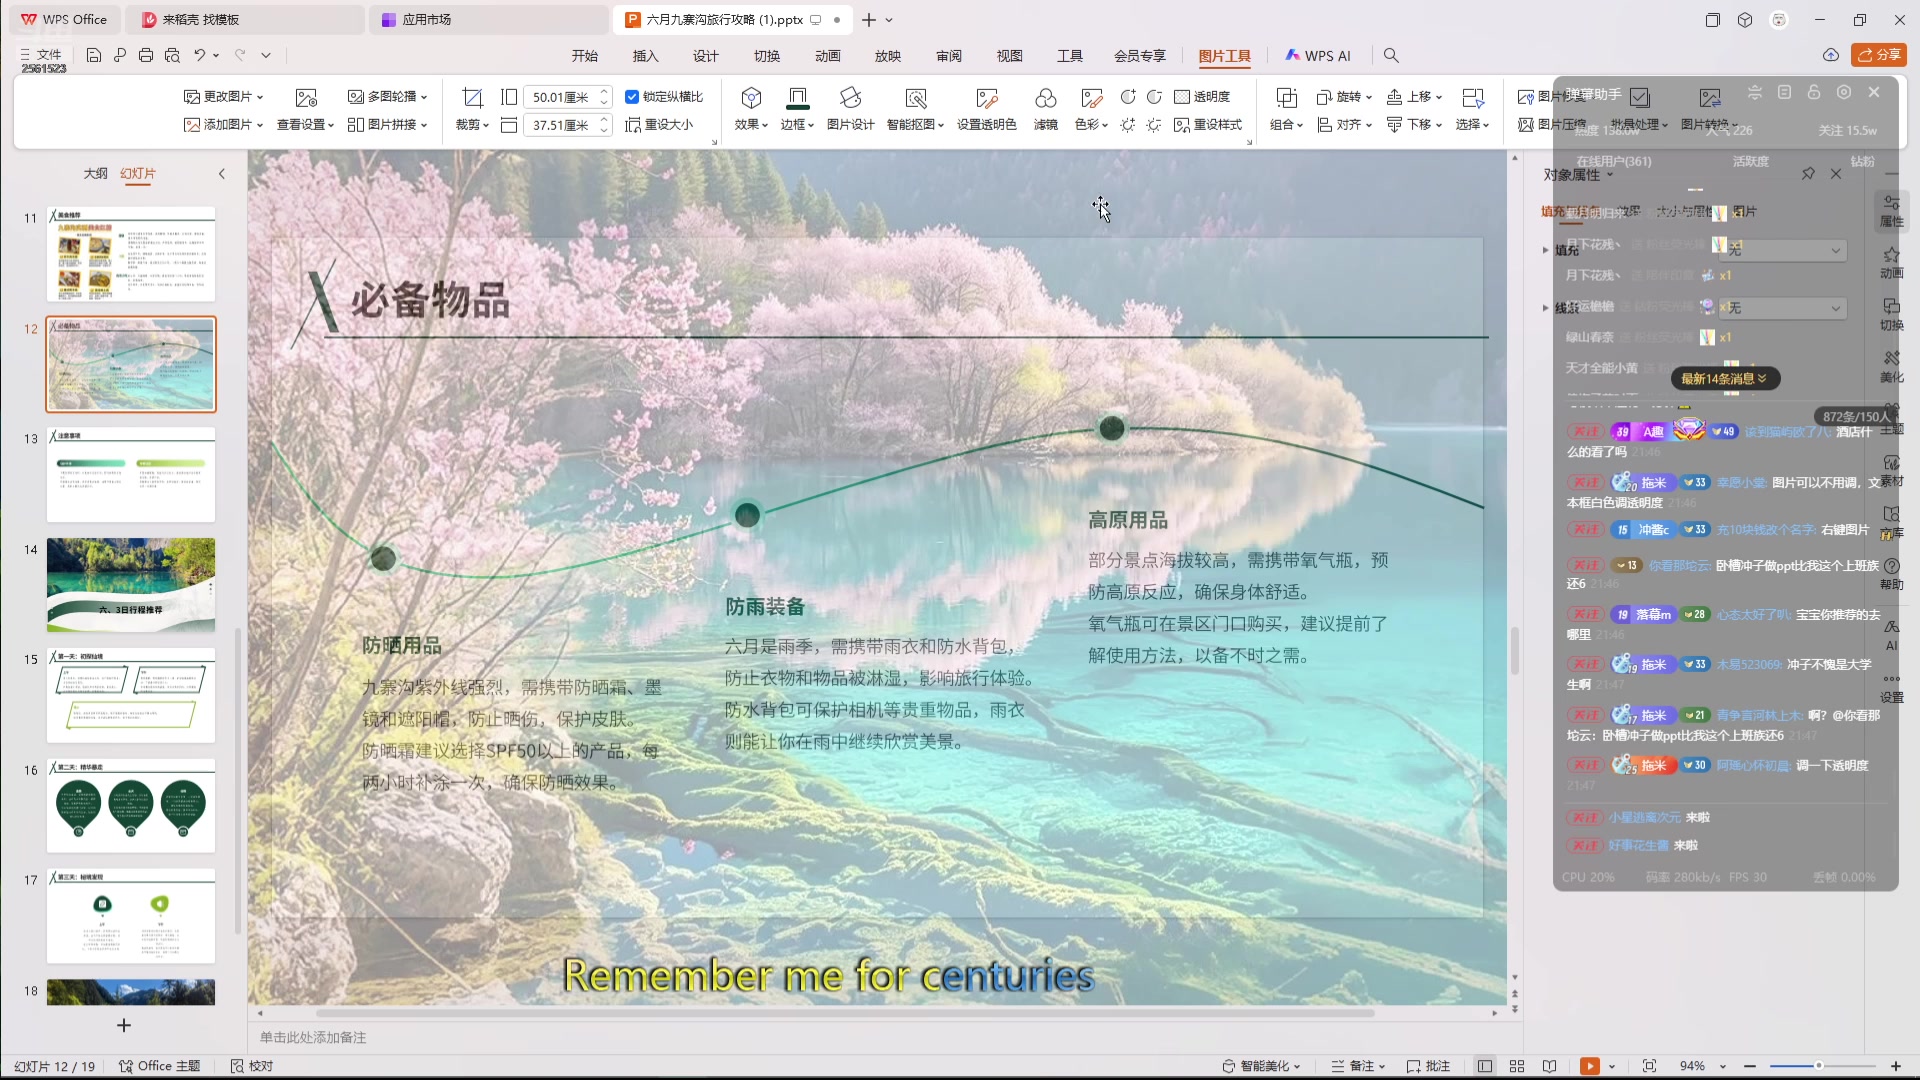Click the Undo arrow icon
The height and width of the screenshot is (1080, 1920).
[200, 56]
